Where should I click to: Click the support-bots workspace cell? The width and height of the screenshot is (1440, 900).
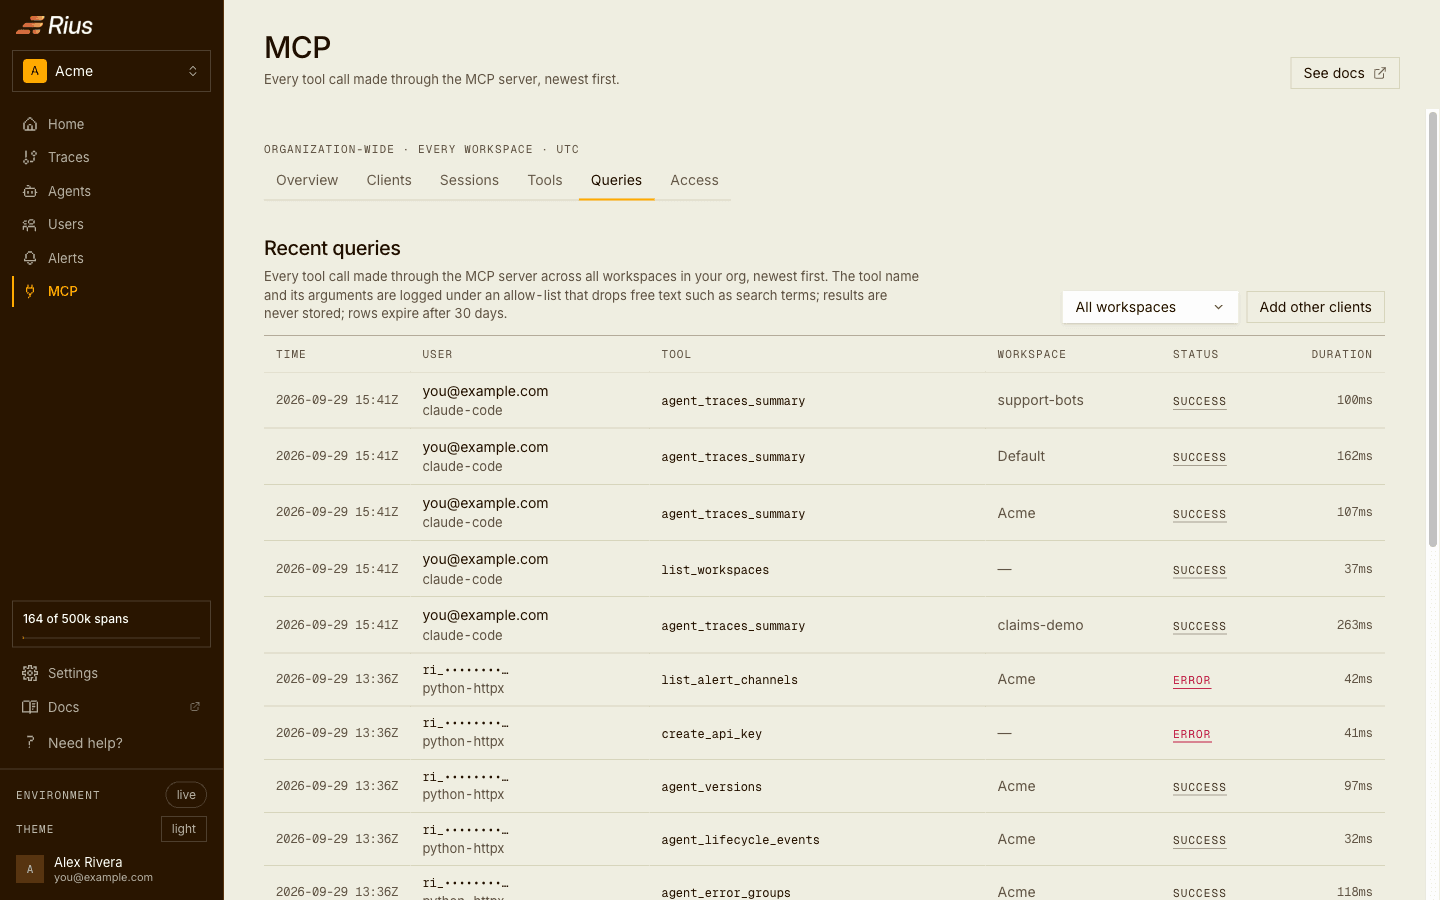pyautogui.click(x=1040, y=400)
